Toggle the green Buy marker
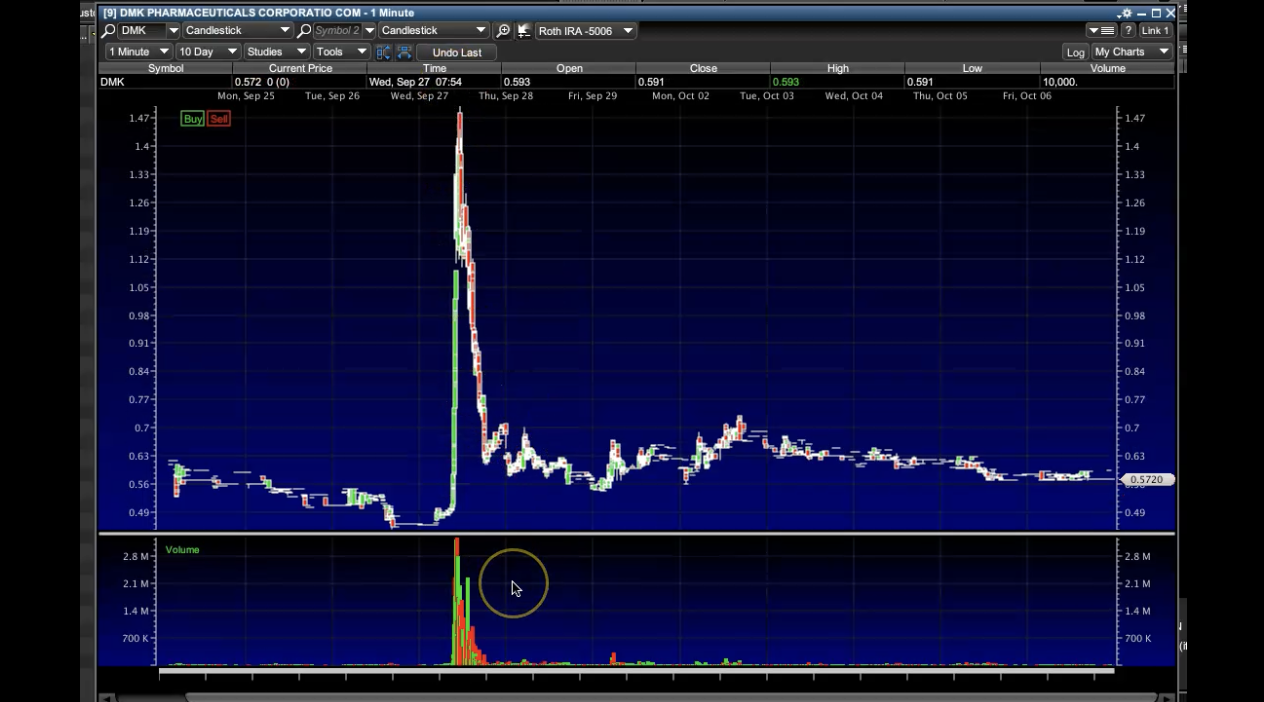 [x=192, y=119]
